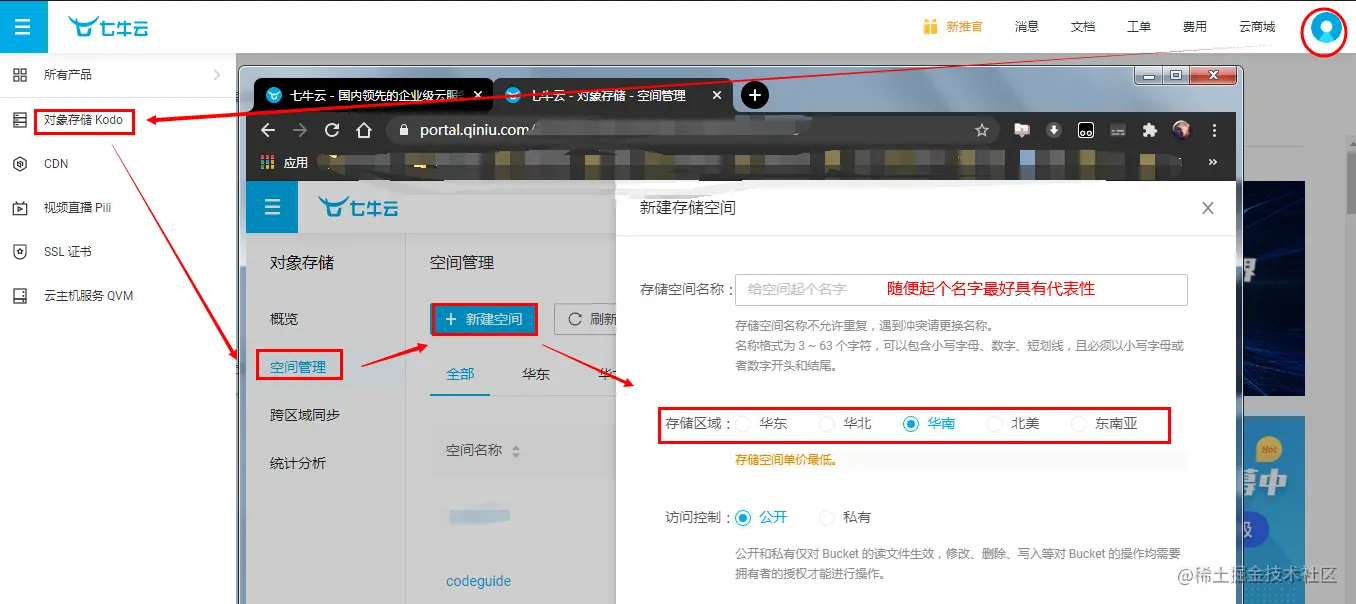
Task: Switch to first Chrome tab 七牛云 国内领先
Action: coord(374,96)
